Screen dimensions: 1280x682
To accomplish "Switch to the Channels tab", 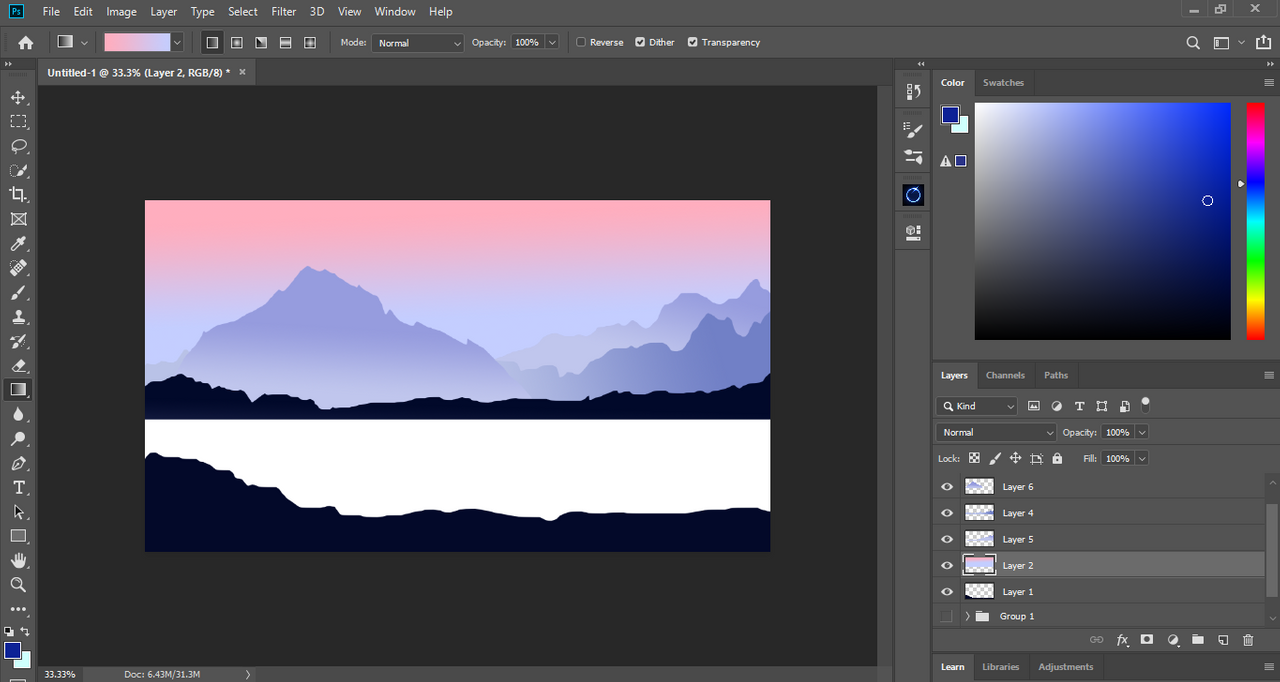I will pyautogui.click(x=1005, y=375).
